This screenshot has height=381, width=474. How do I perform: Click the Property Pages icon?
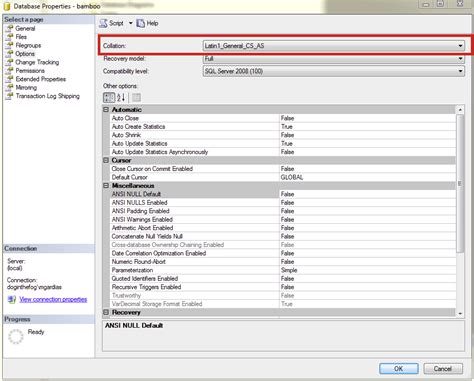[x=136, y=97]
